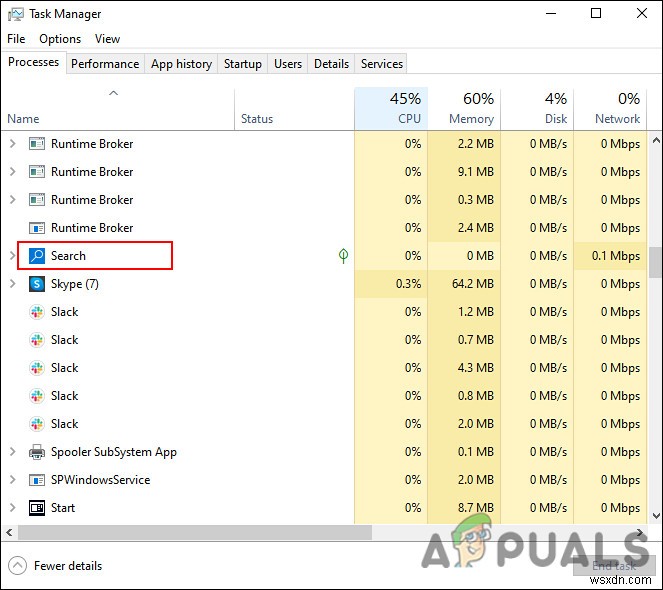The width and height of the screenshot is (663, 590).
Task: Switch to the Startup tab
Action: pos(243,64)
